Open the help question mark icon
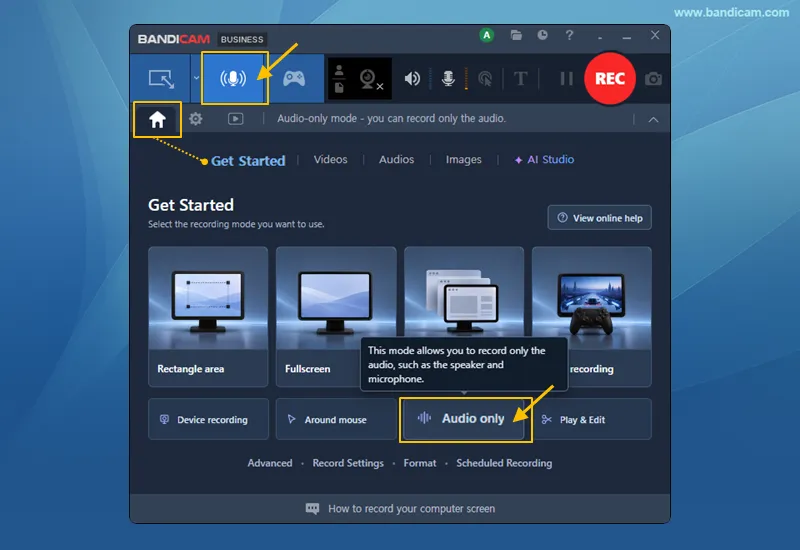This screenshot has width=800, height=550. click(x=569, y=35)
